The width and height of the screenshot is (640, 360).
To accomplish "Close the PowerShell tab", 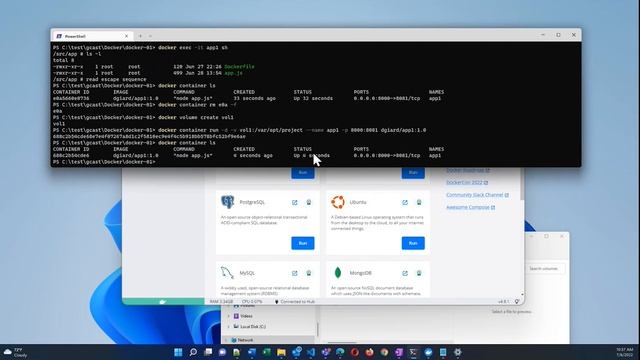I will coord(126,36).
